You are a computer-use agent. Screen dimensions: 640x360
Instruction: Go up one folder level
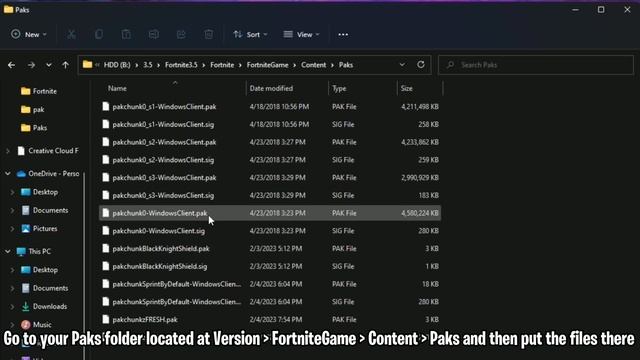pos(65,65)
